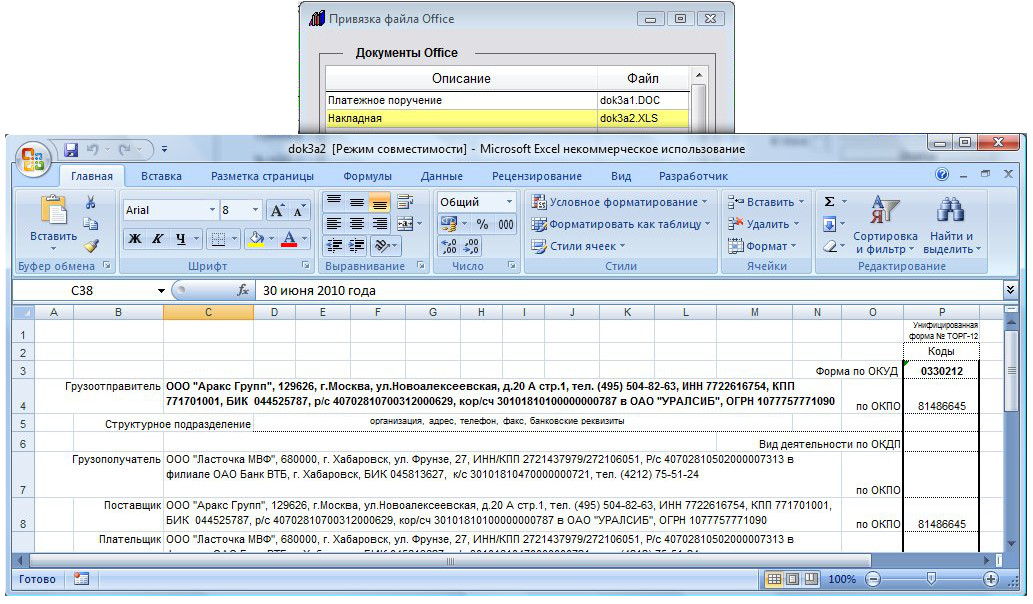Open Форматировать как таблицу dropdown

(x=621, y=224)
